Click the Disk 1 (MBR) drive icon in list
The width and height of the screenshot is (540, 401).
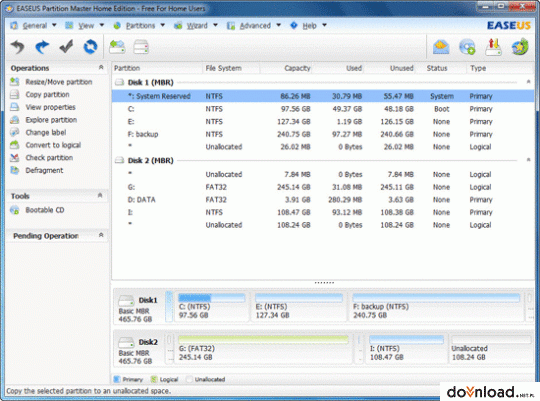coord(120,82)
